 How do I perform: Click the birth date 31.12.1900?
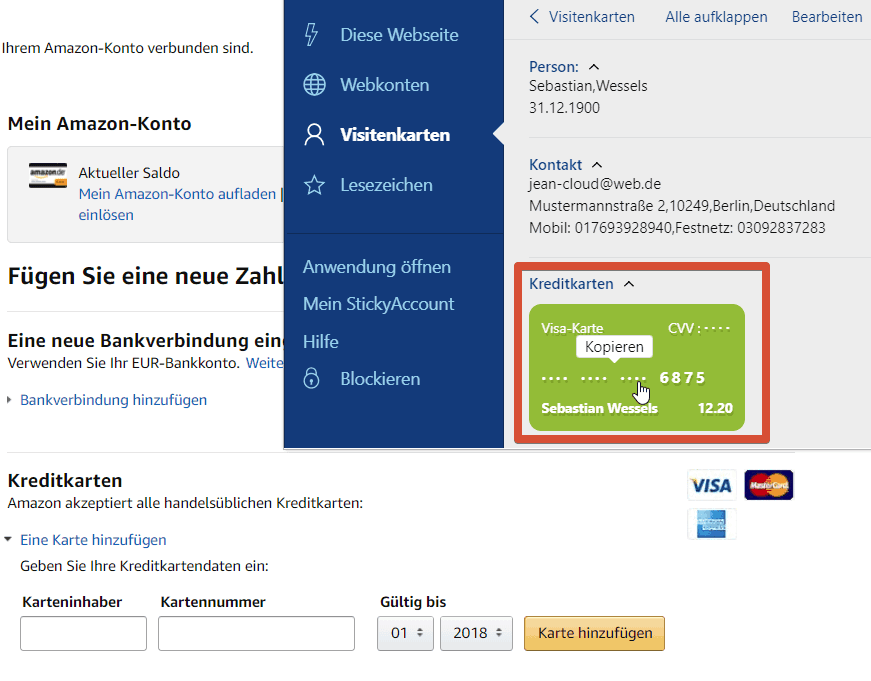click(x=564, y=108)
